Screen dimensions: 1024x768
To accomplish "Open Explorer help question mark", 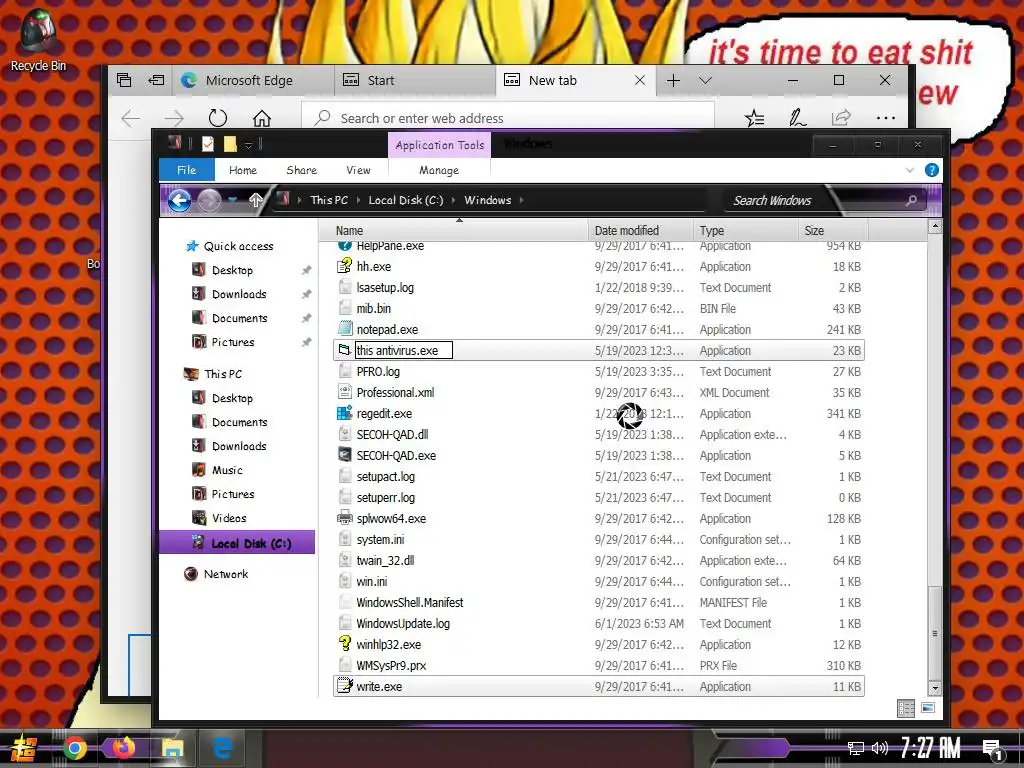I will click(932, 170).
